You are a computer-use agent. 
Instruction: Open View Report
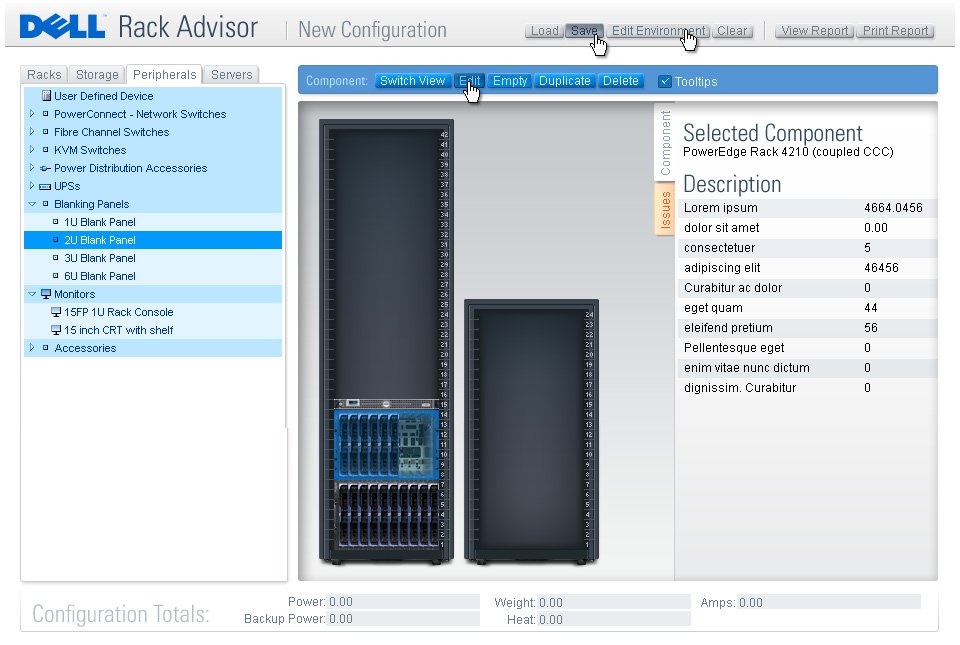coord(814,31)
